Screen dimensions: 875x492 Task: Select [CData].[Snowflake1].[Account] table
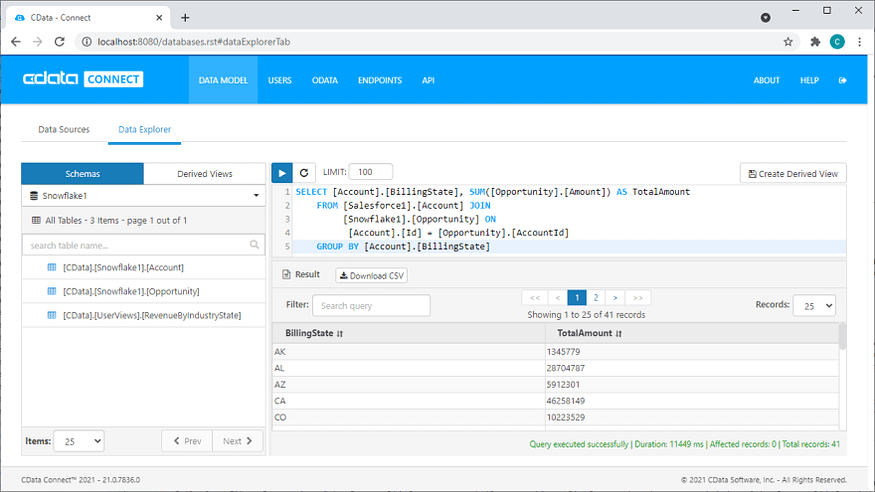point(123,267)
